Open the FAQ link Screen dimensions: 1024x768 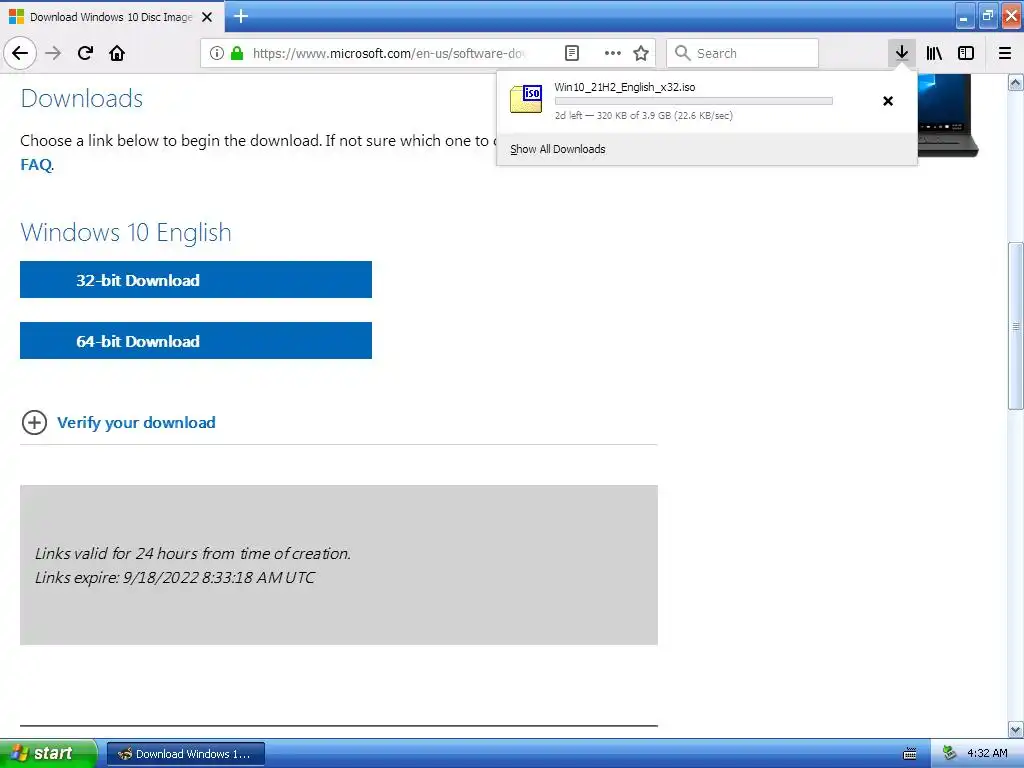click(x=36, y=165)
